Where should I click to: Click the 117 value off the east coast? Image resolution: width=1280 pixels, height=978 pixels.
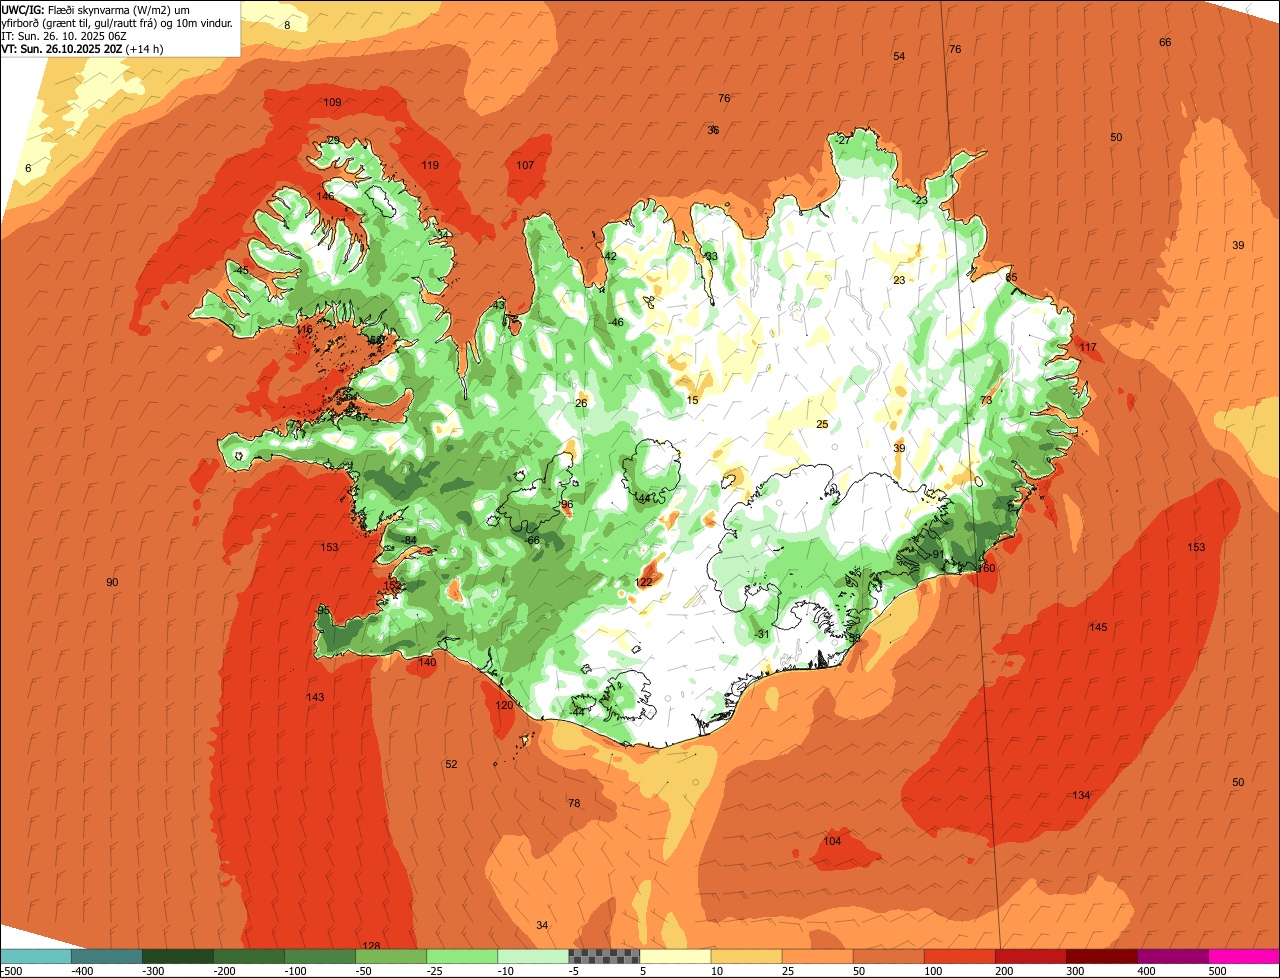(1088, 348)
